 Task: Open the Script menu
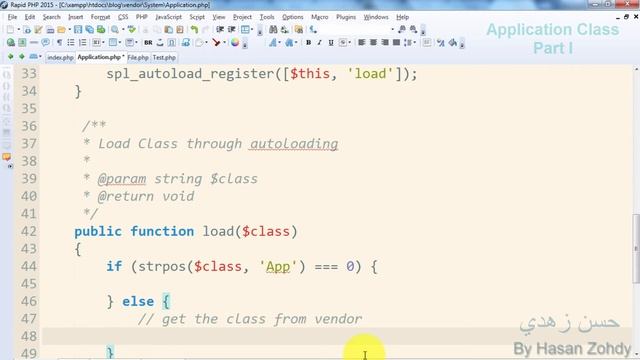pos(197,17)
